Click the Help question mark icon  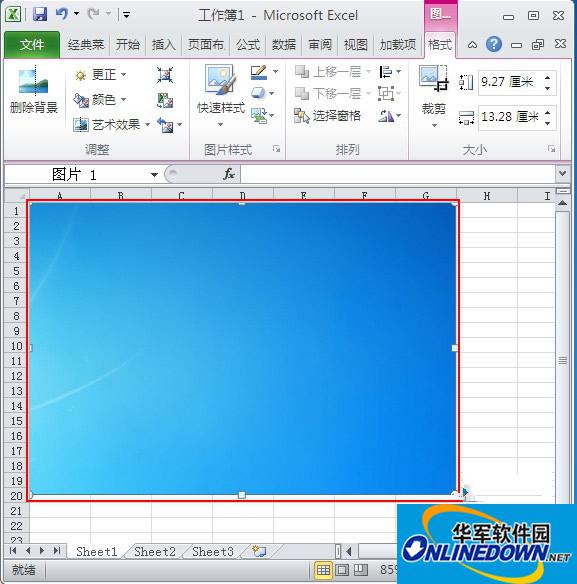[494, 44]
